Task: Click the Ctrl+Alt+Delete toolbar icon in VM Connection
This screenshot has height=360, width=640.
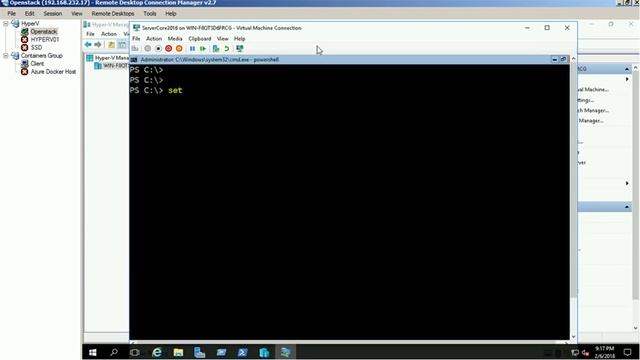Action: click(x=135, y=49)
